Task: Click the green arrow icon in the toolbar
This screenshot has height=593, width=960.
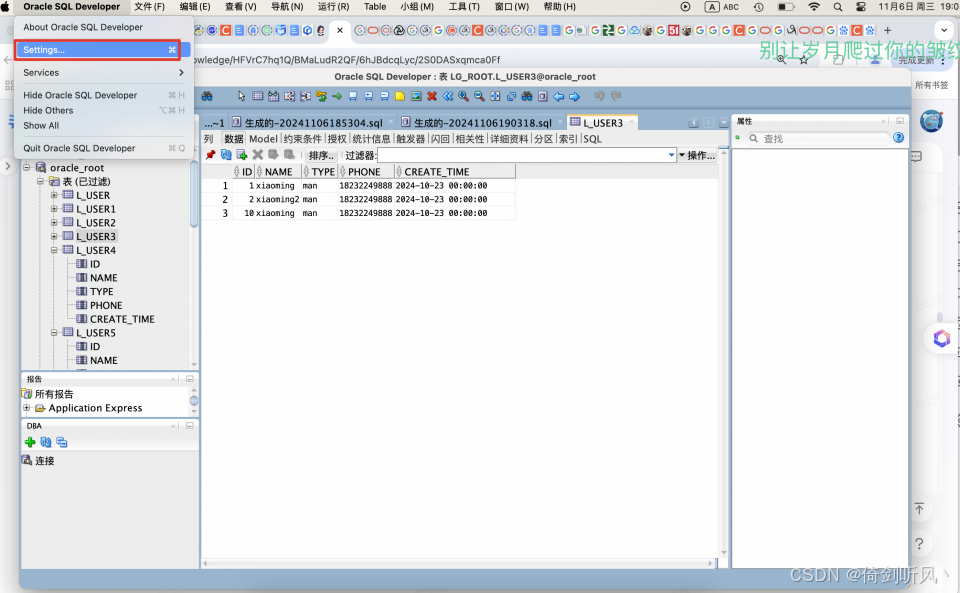Action: (337, 96)
